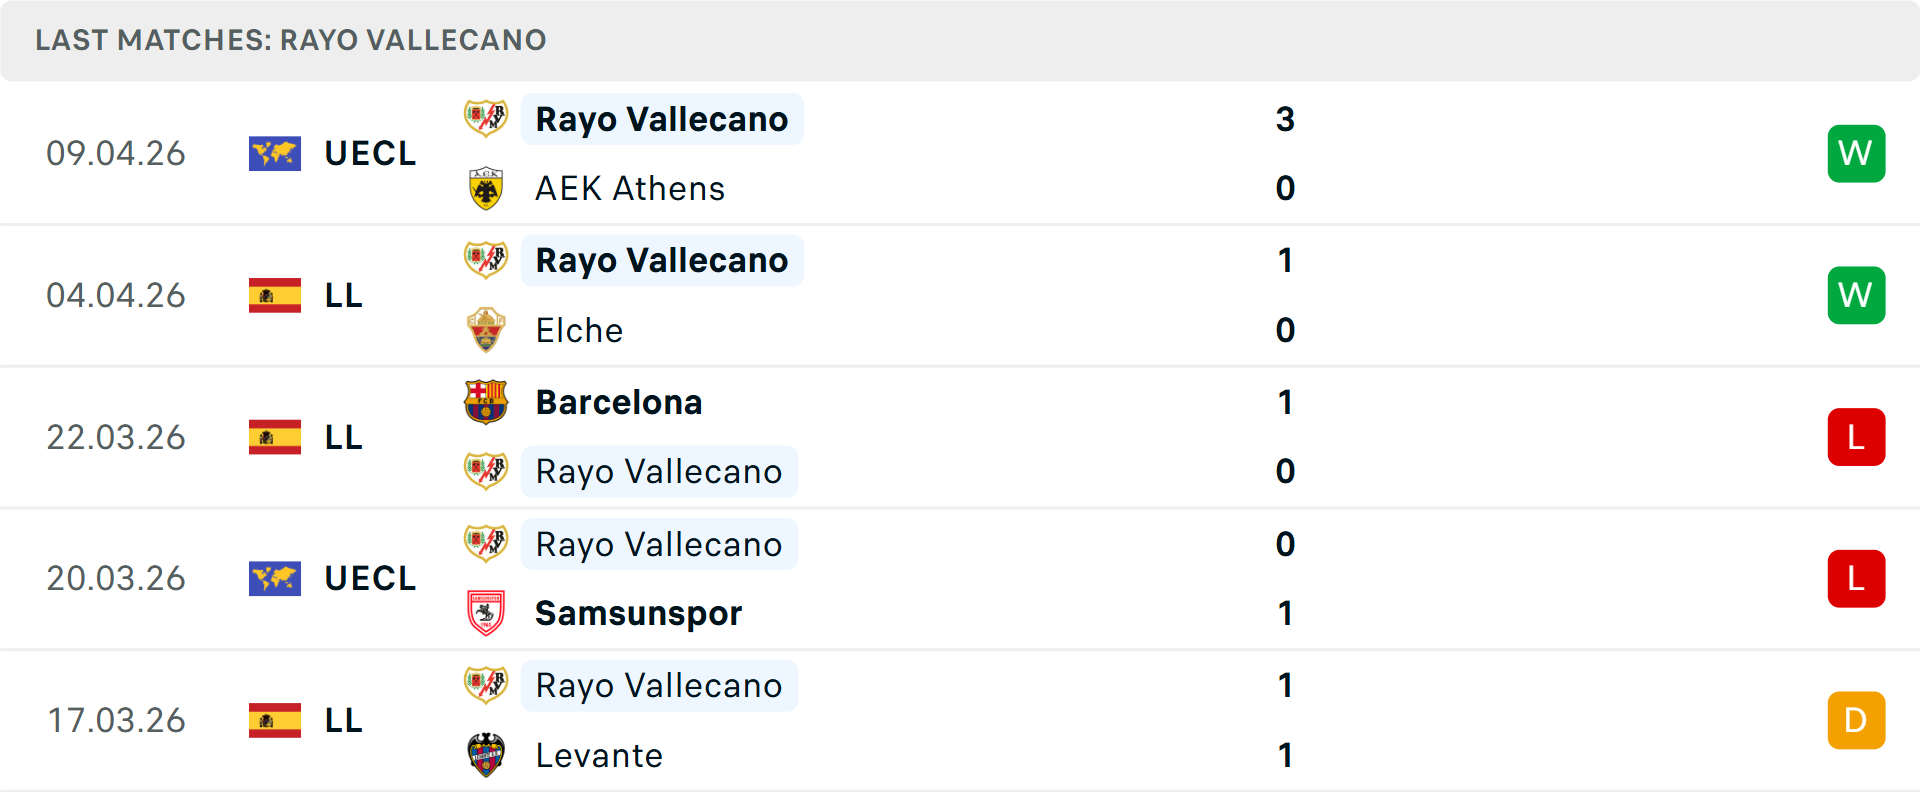Click the Rayo Vallecano crest beside AEK Athens match

[486, 119]
